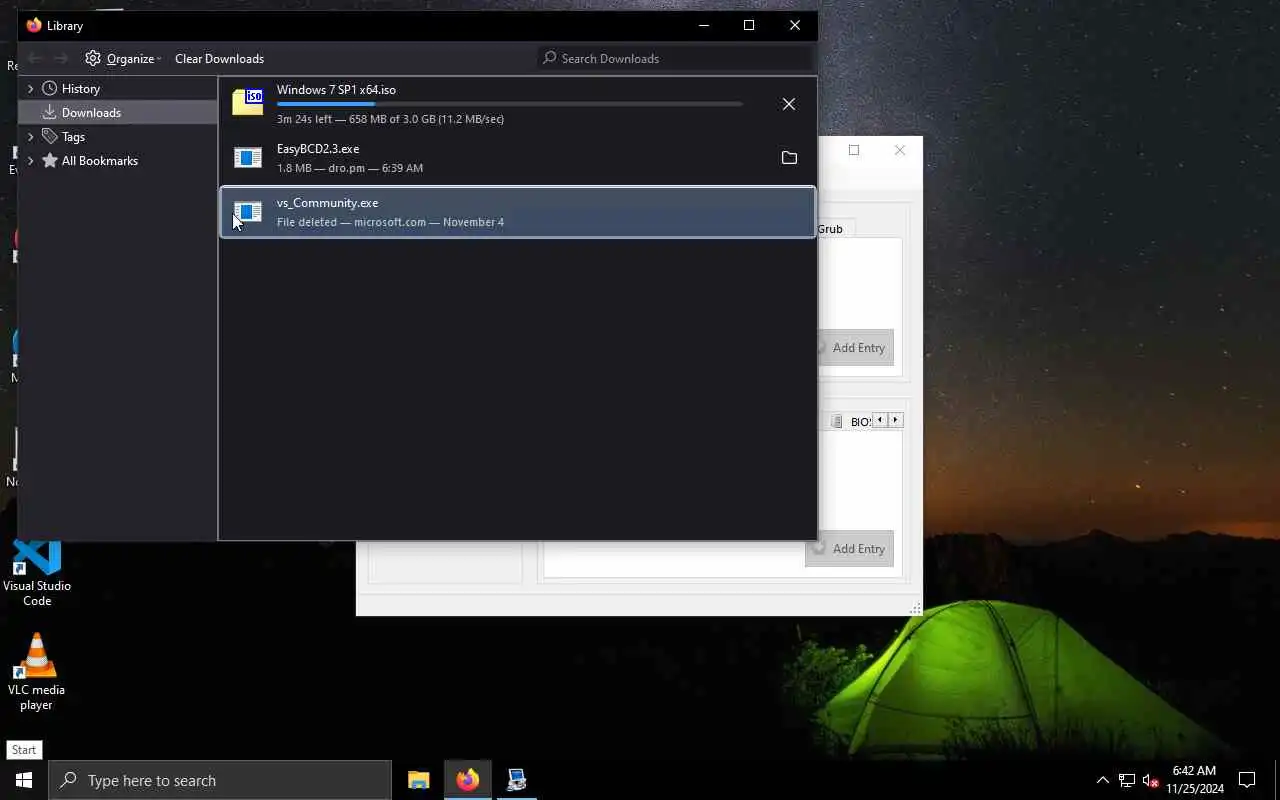Viewport: 1280px width, 800px height.
Task: Close the Library window
Action: [795, 25]
